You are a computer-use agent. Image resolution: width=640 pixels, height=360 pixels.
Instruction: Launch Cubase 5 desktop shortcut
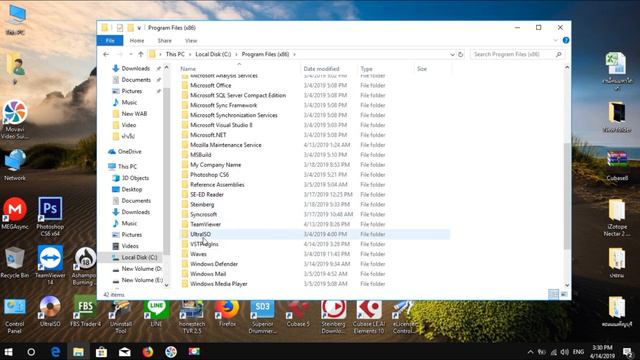[x=298, y=313]
